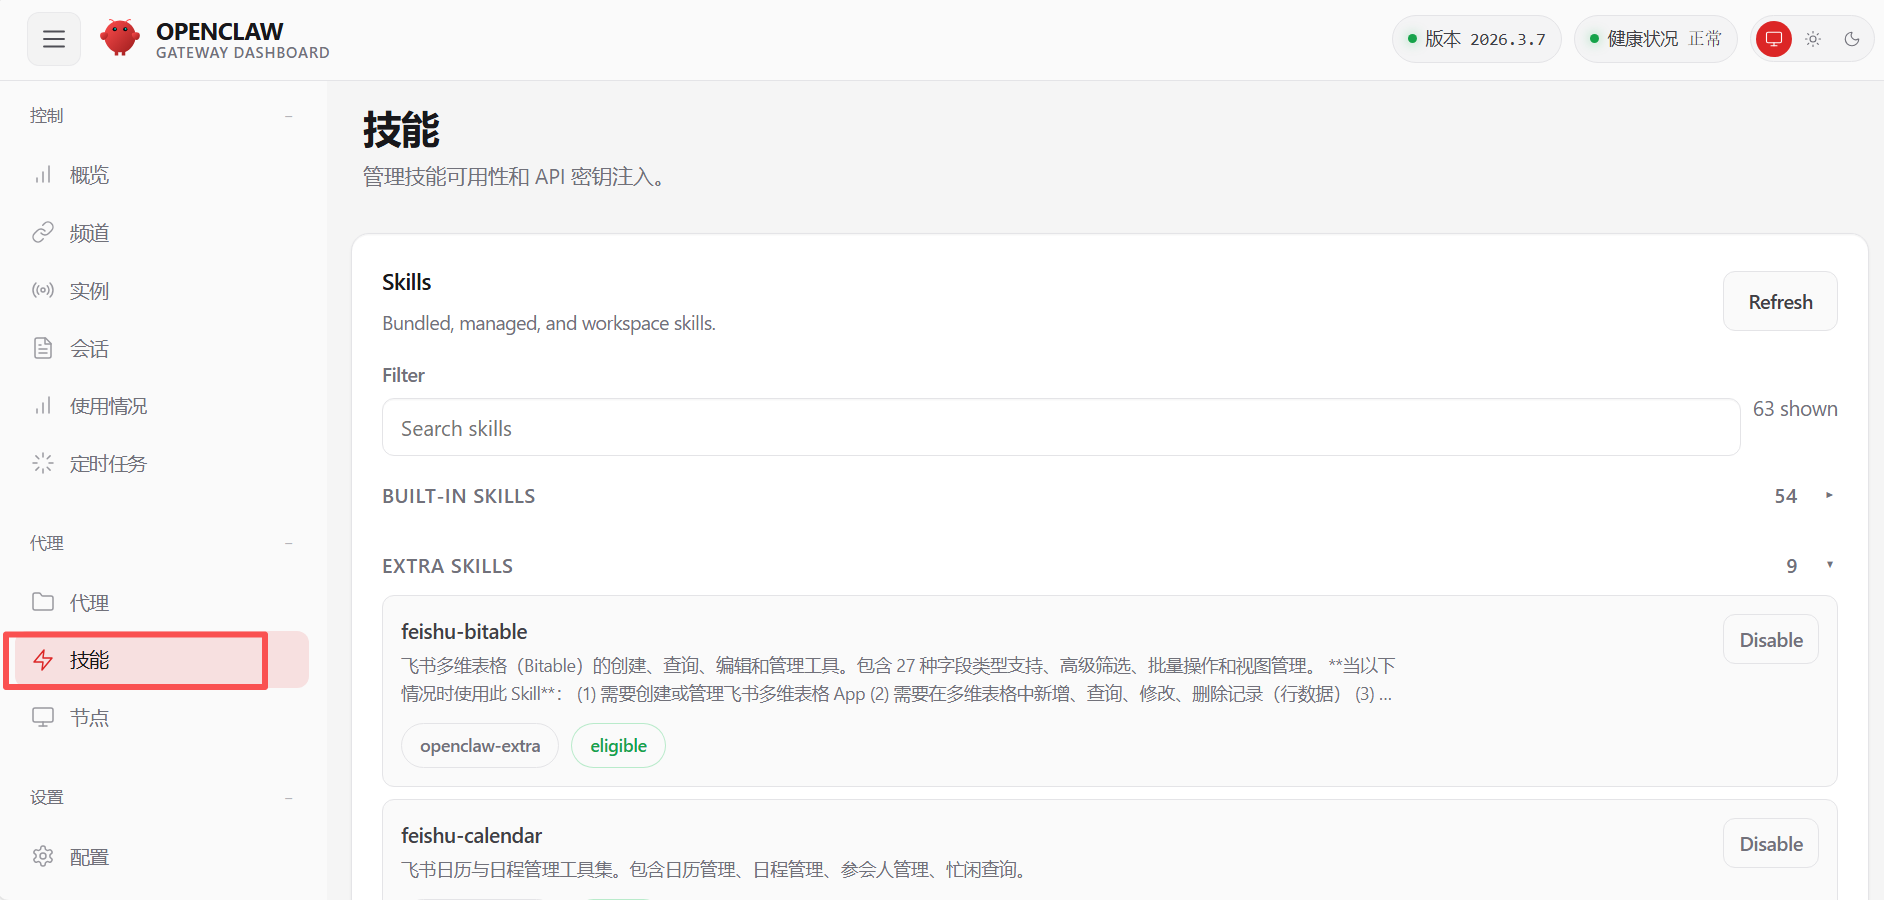Screen dimensions: 1884x900
Task: Click the "63 shown" count text
Action: pyautogui.click(x=1795, y=408)
